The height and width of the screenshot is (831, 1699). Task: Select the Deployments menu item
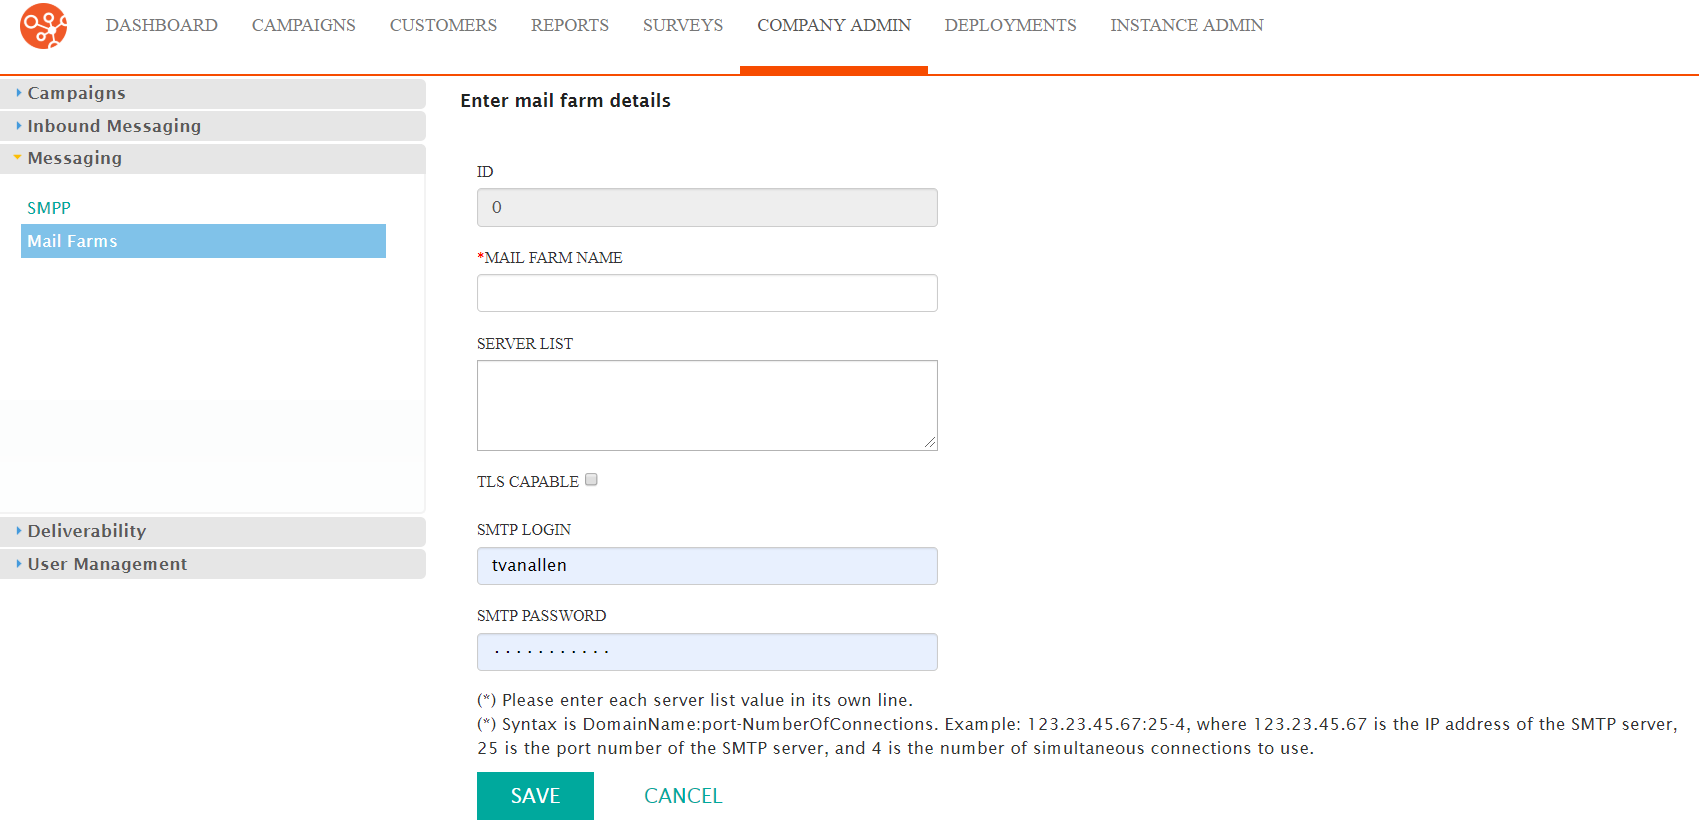1011,25
